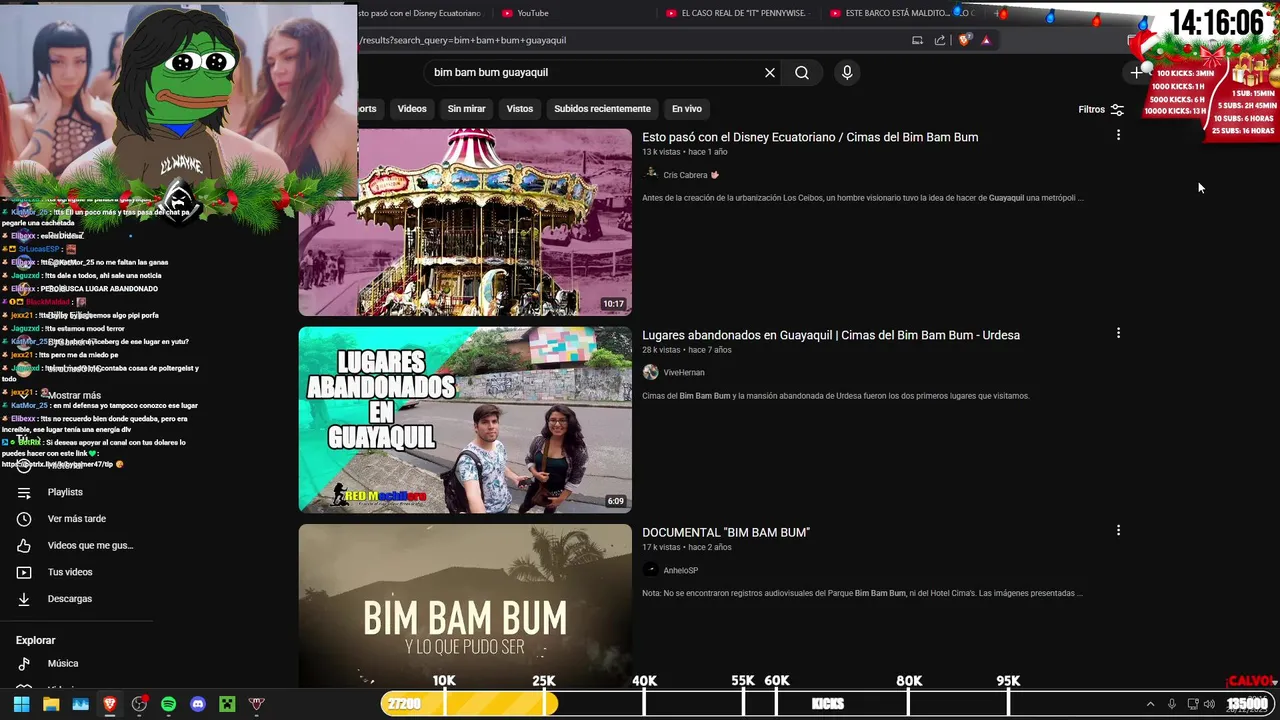Open Discord from the taskbar

[x=198, y=704]
